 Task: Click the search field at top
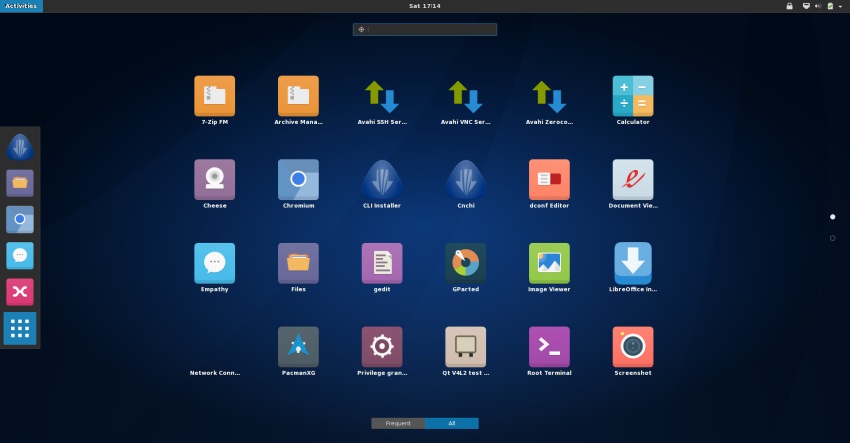click(x=425, y=29)
